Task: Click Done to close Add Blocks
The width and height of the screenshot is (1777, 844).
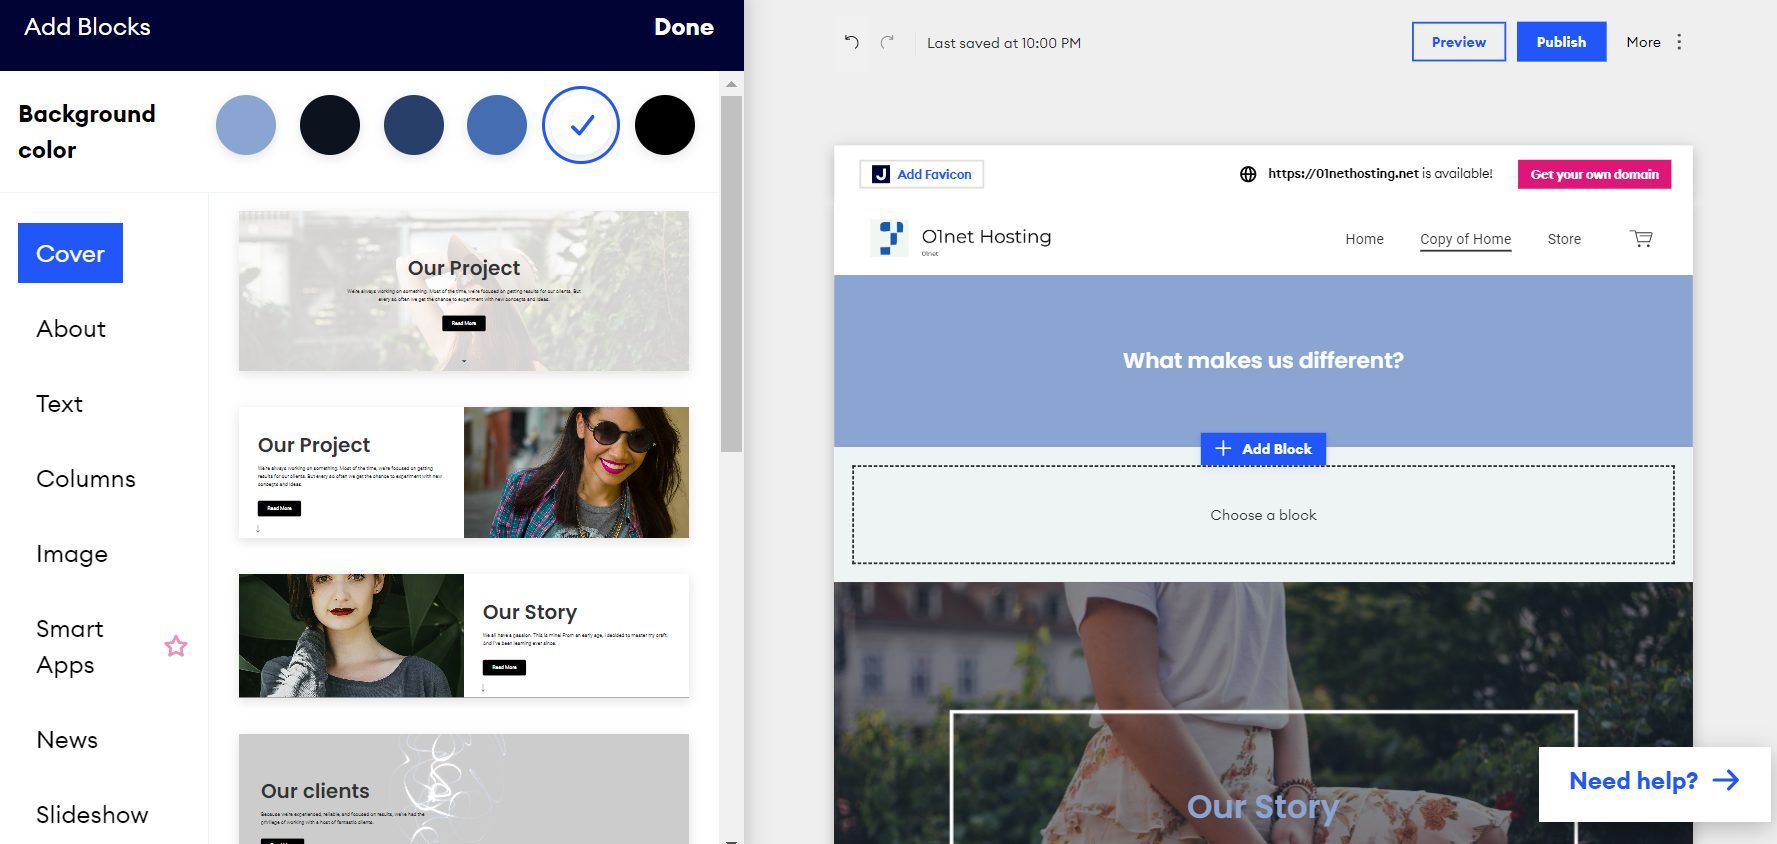Action: pyautogui.click(x=684, y=27)
